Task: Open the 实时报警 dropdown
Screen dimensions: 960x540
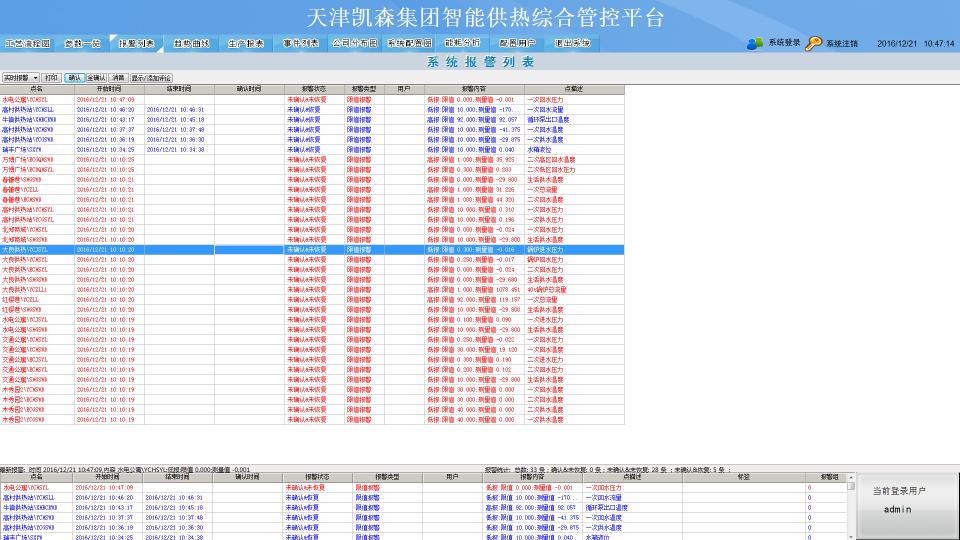Action: coord(20,77)
